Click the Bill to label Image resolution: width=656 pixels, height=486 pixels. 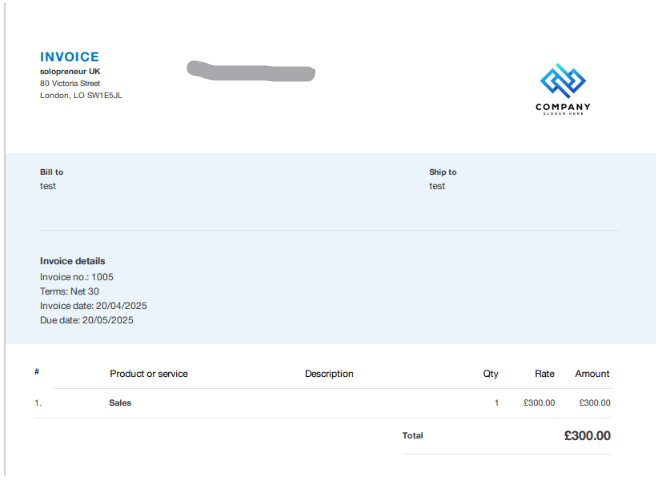click(51, 172)
